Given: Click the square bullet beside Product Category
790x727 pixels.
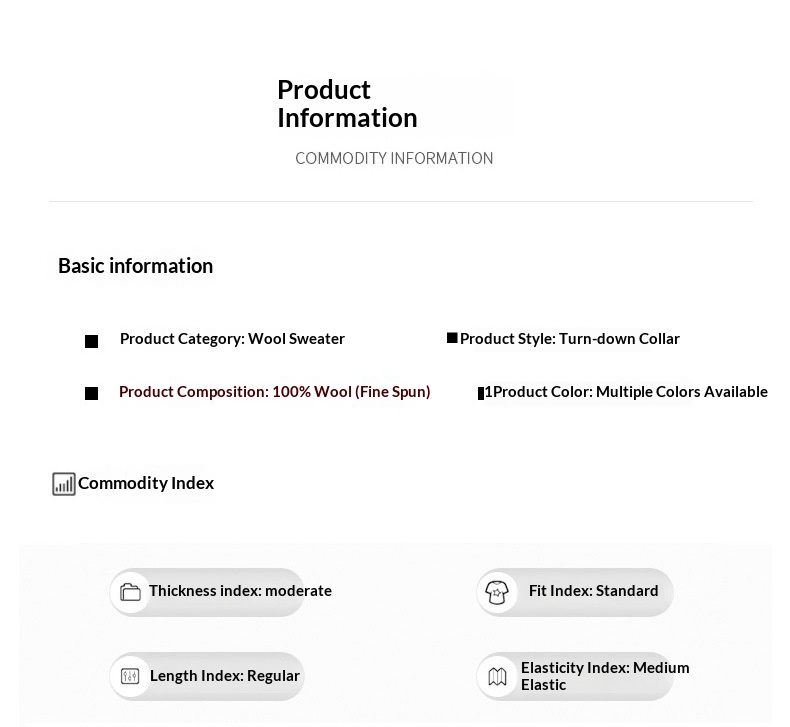Looking at the screenshot, I should point(92,342).
